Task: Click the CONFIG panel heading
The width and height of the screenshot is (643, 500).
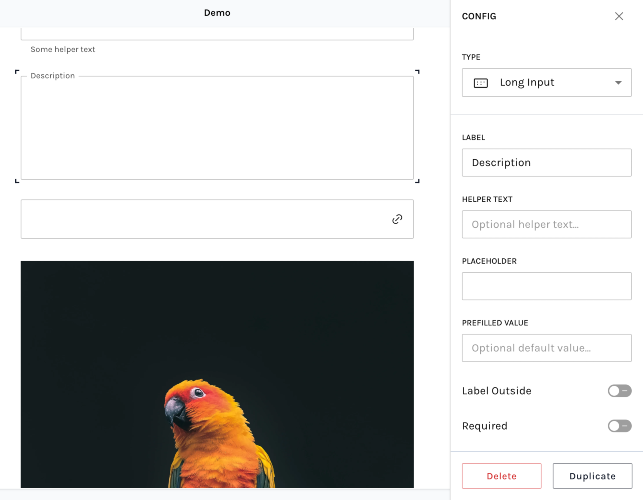Action: 479,16
